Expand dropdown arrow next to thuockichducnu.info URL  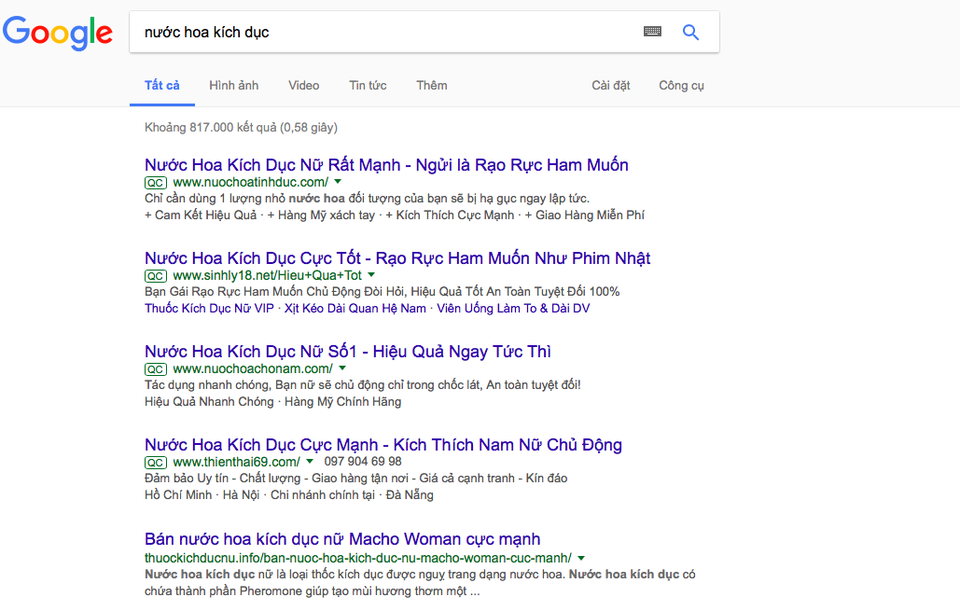click(x=581, y=558)
